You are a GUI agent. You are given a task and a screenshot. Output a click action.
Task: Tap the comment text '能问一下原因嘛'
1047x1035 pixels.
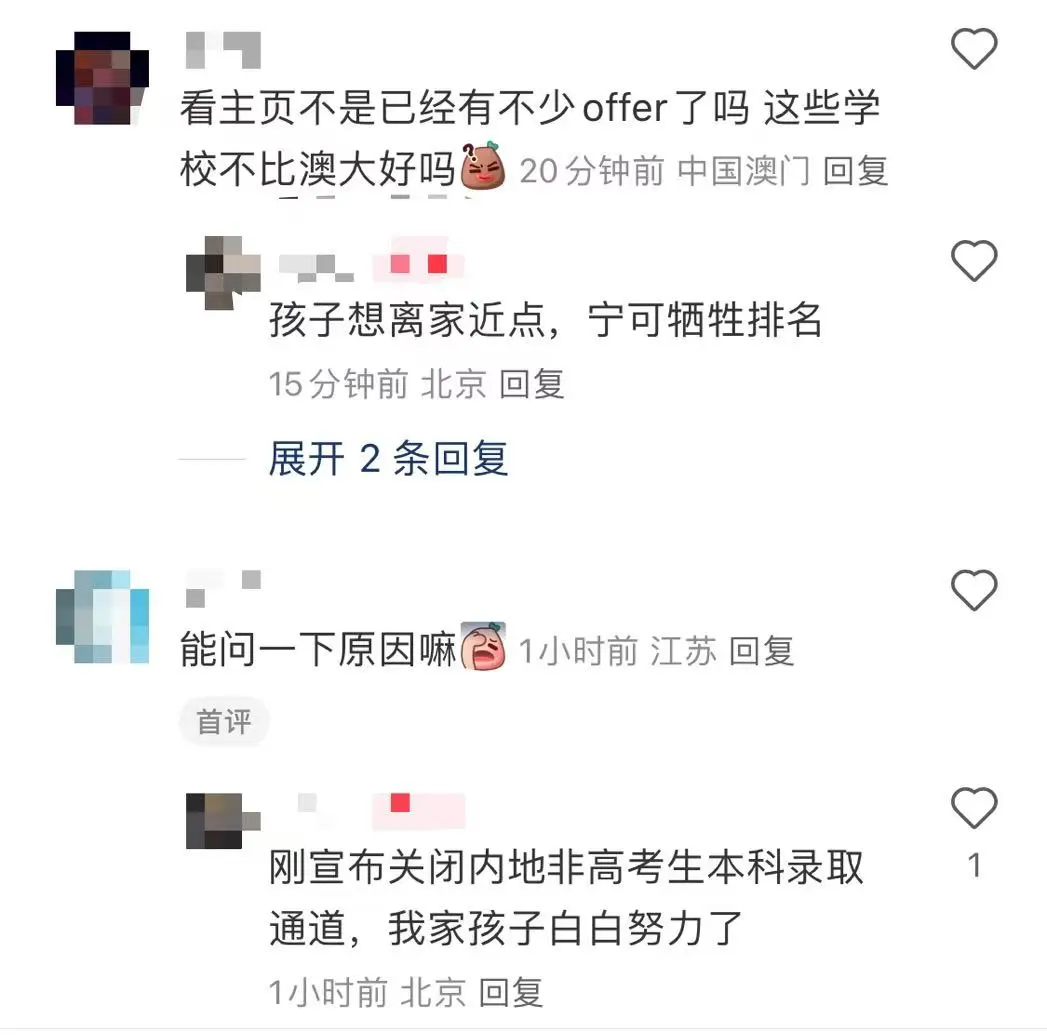[318, 650]
